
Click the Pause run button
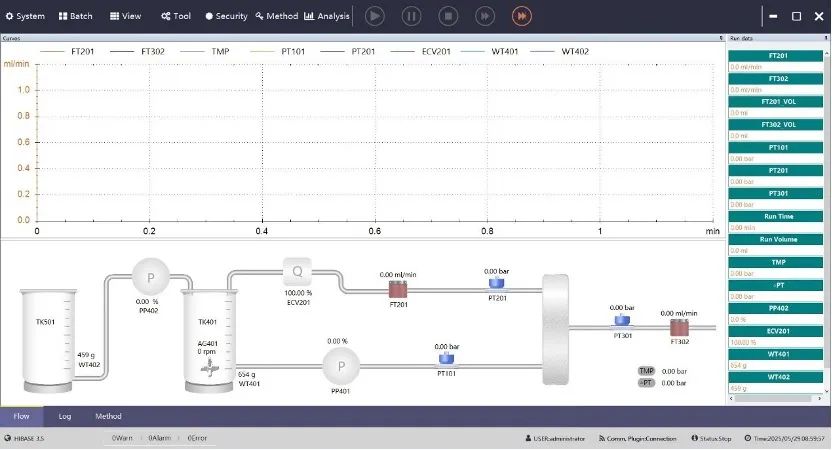(x=411, y=16)
